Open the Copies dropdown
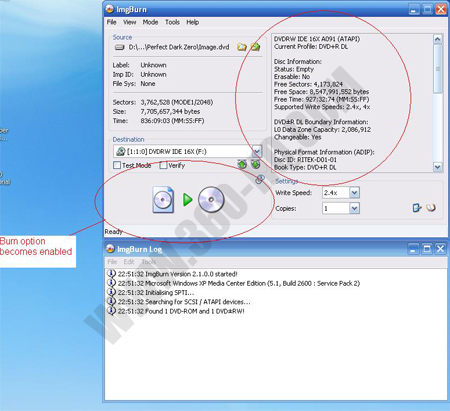450x411 pixels. point(354,208)
